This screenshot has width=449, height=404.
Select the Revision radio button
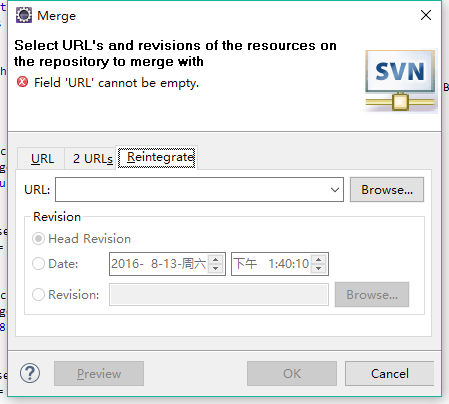click(x=38, y=295)
